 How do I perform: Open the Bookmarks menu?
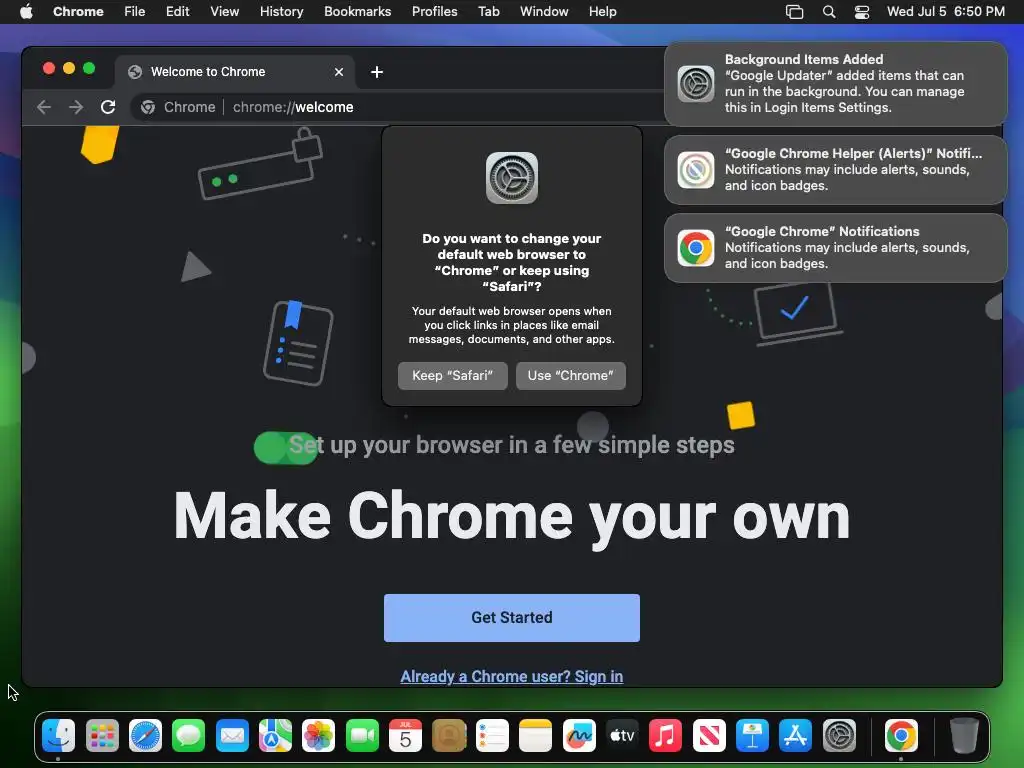point(358,12)
